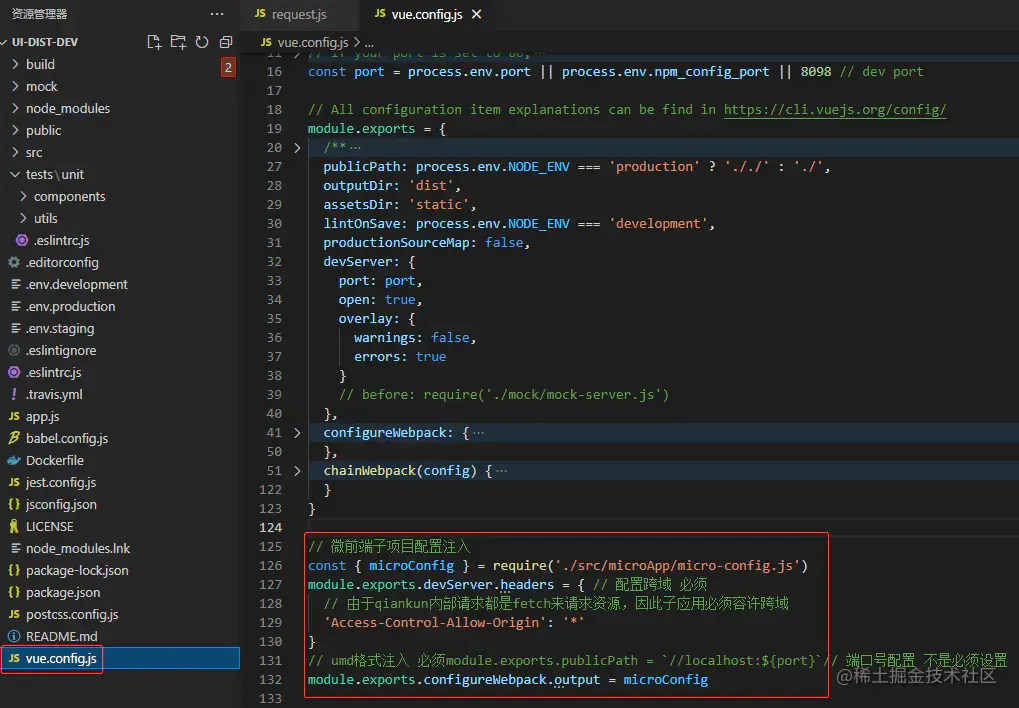Click vue.config.js in the editor breadcrumb

(x=313, y=44)
